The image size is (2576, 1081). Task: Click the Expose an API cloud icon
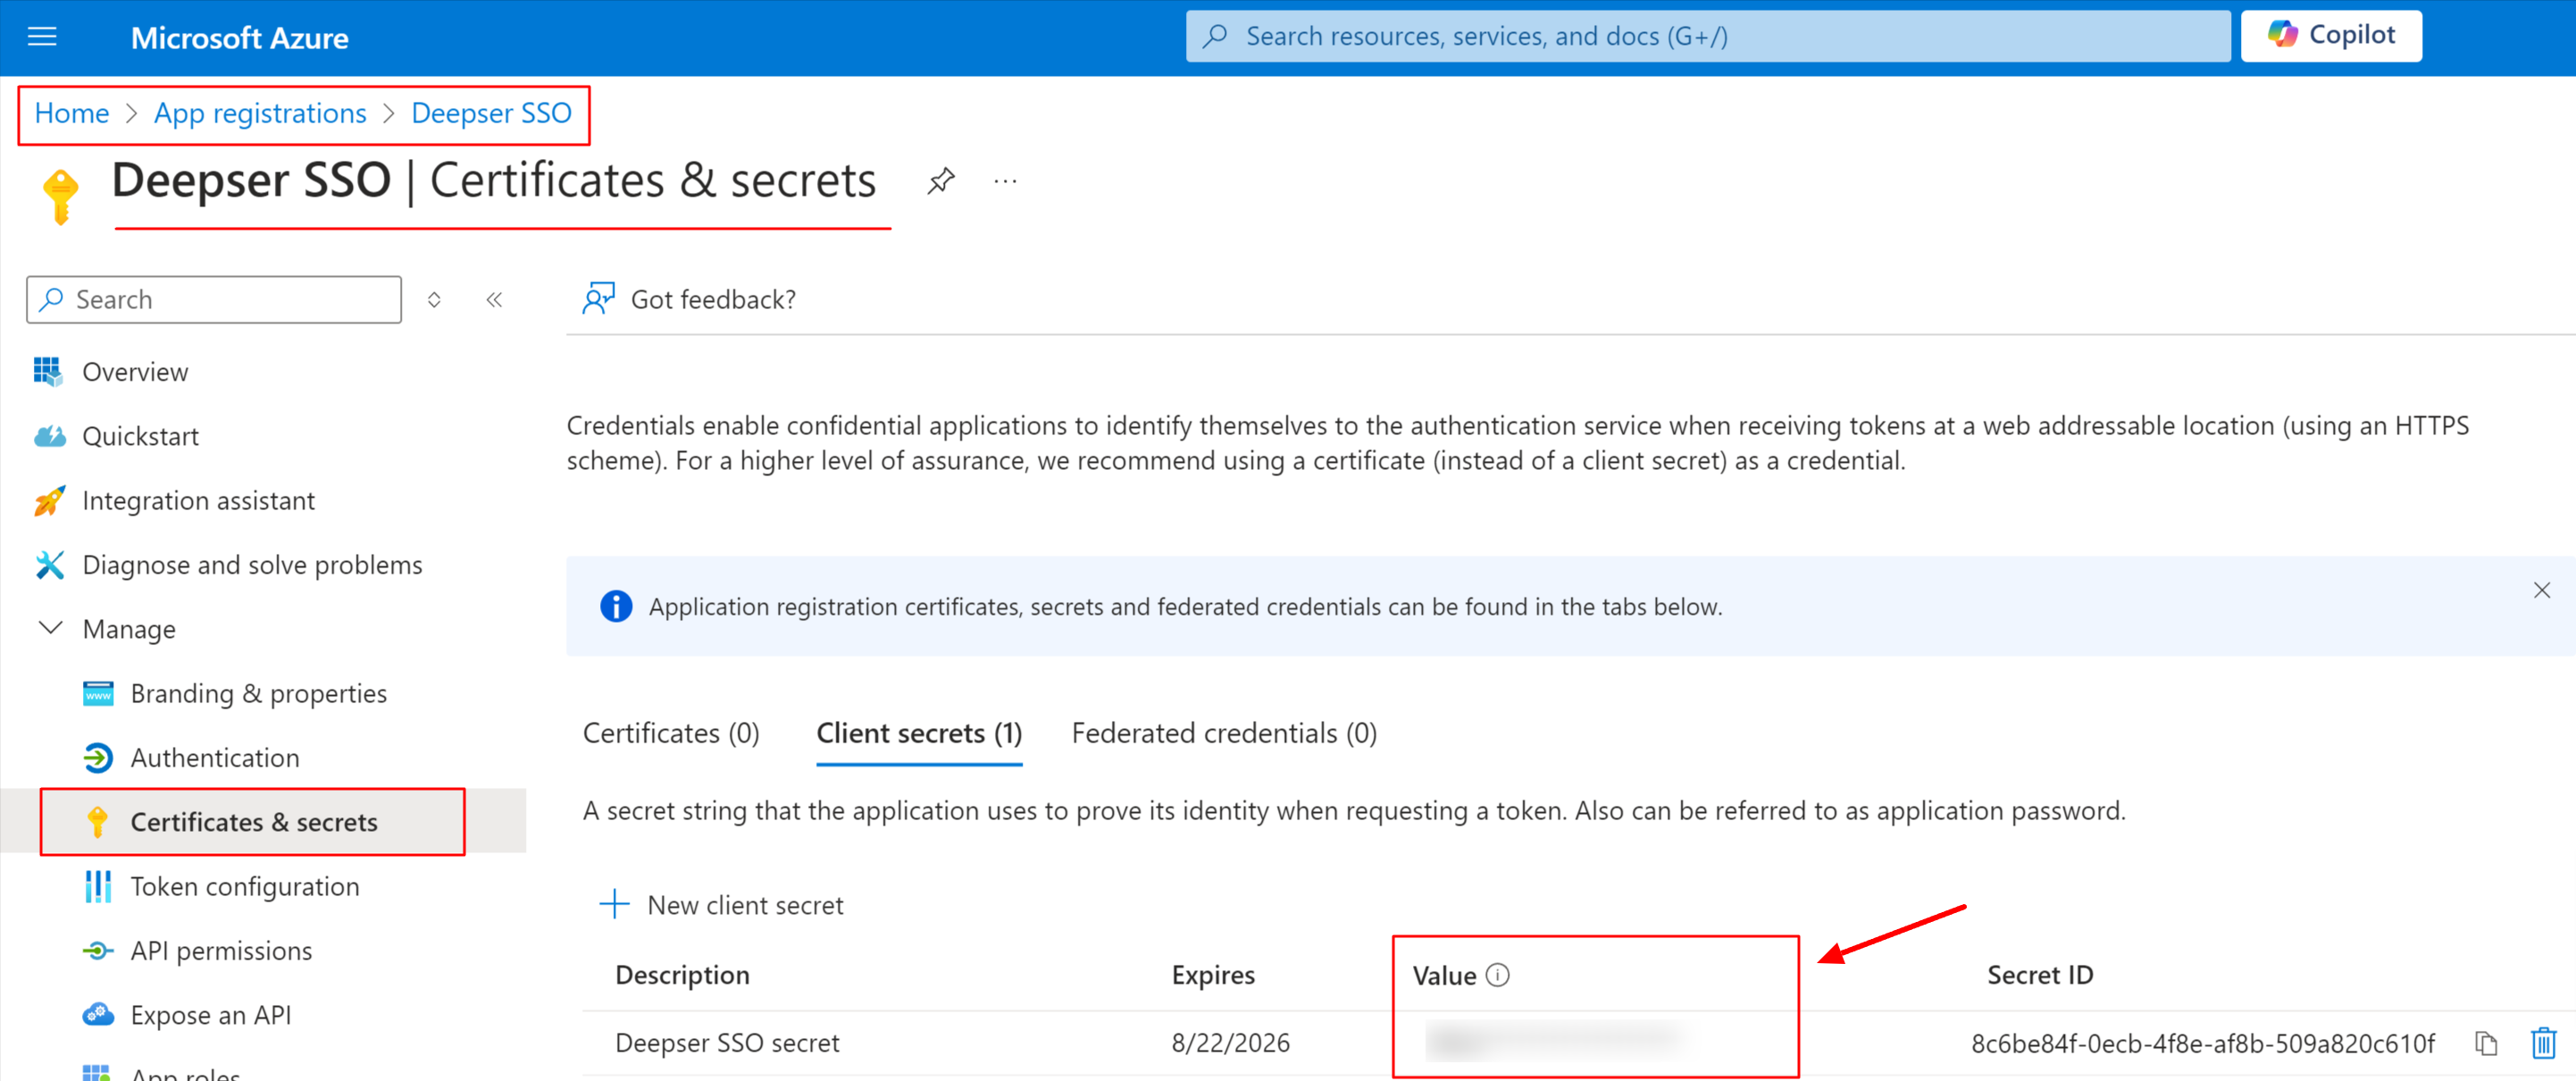pyautogui.click(x=98, y=1014)
